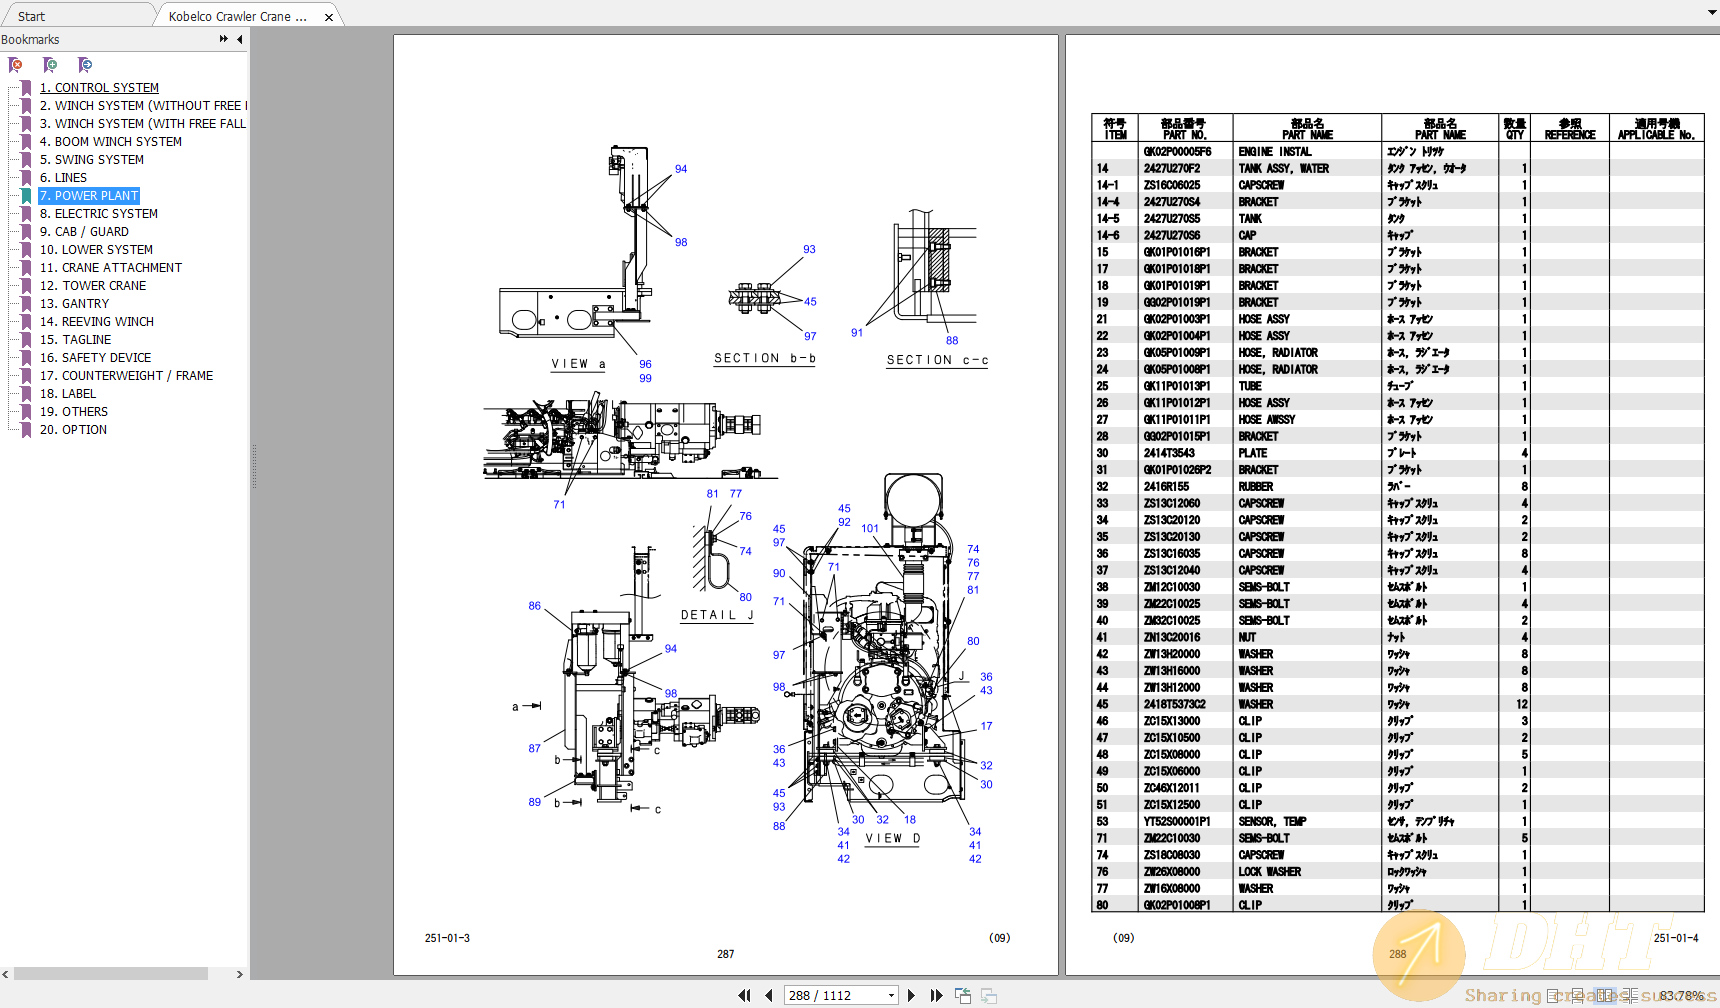Viewport: 1720px width, 1008px height.
Task: Open bookmark 18. LABEL
Action: (x=68, y=394)
